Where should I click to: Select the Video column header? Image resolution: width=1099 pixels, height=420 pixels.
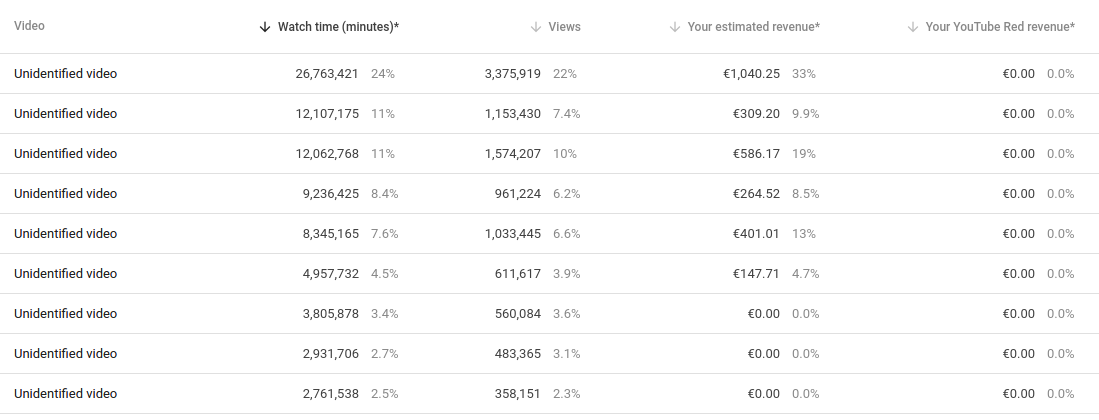tap(30, 27)
